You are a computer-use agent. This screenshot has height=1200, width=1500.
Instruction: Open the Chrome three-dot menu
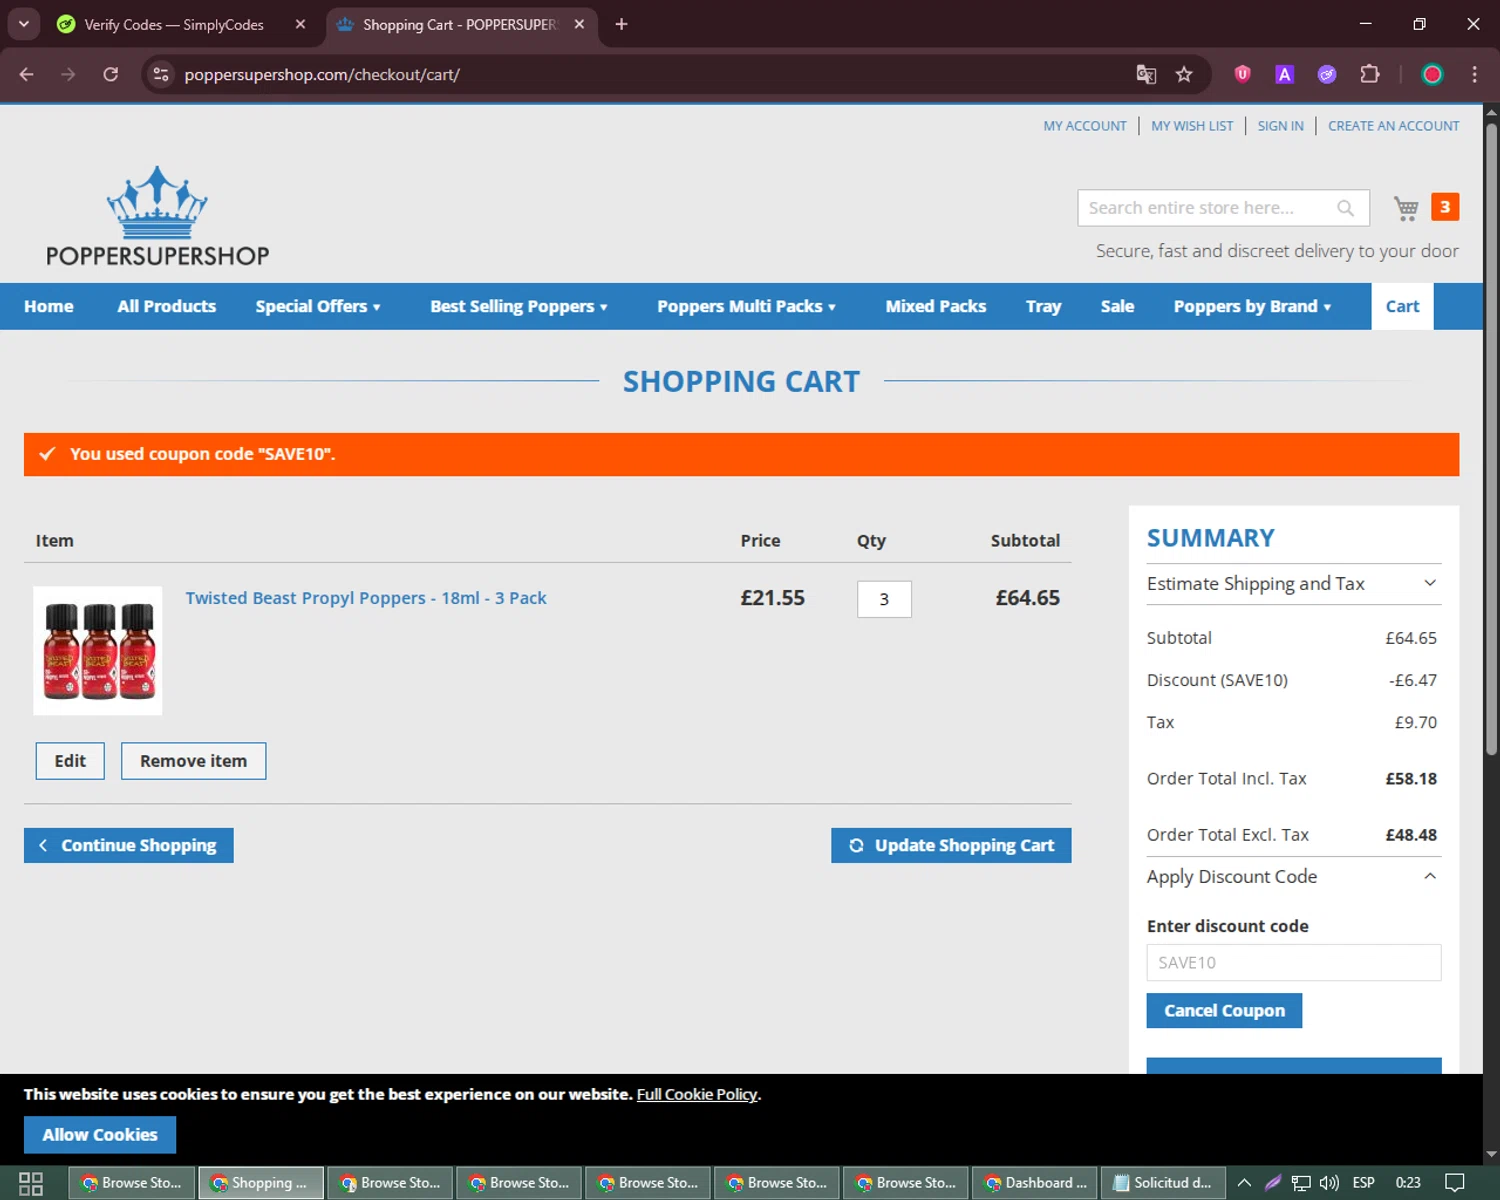(x=1474, y=74)
